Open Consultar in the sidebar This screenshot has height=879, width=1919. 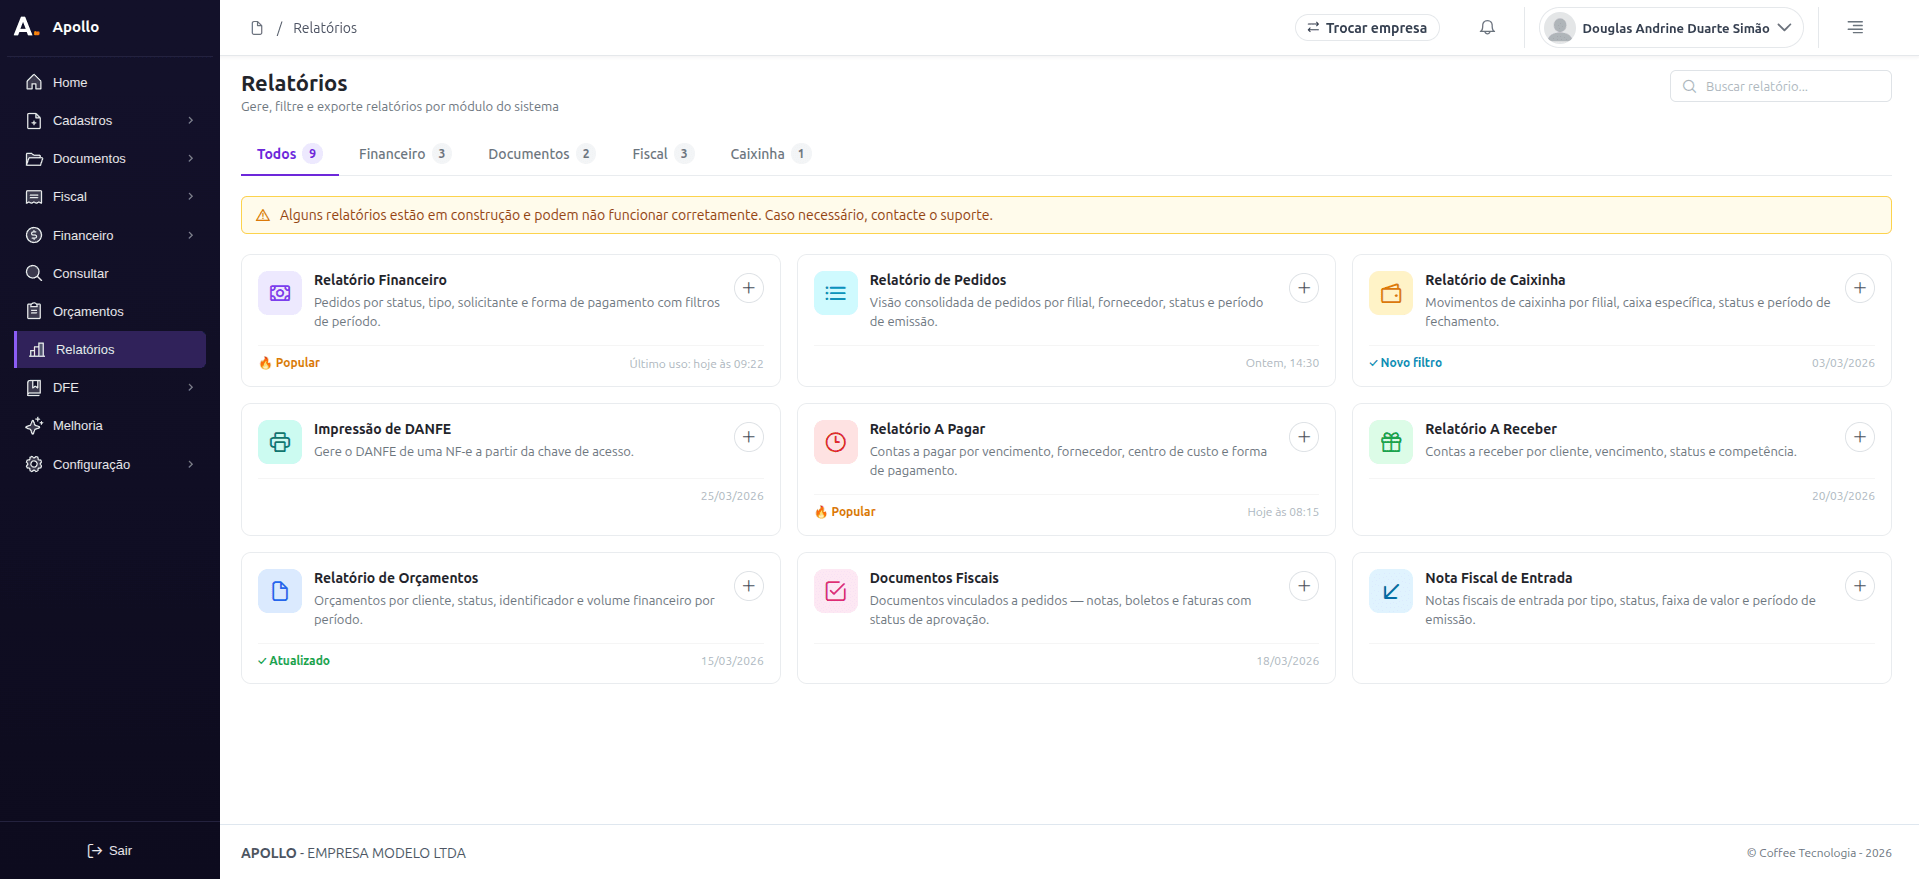110,273
